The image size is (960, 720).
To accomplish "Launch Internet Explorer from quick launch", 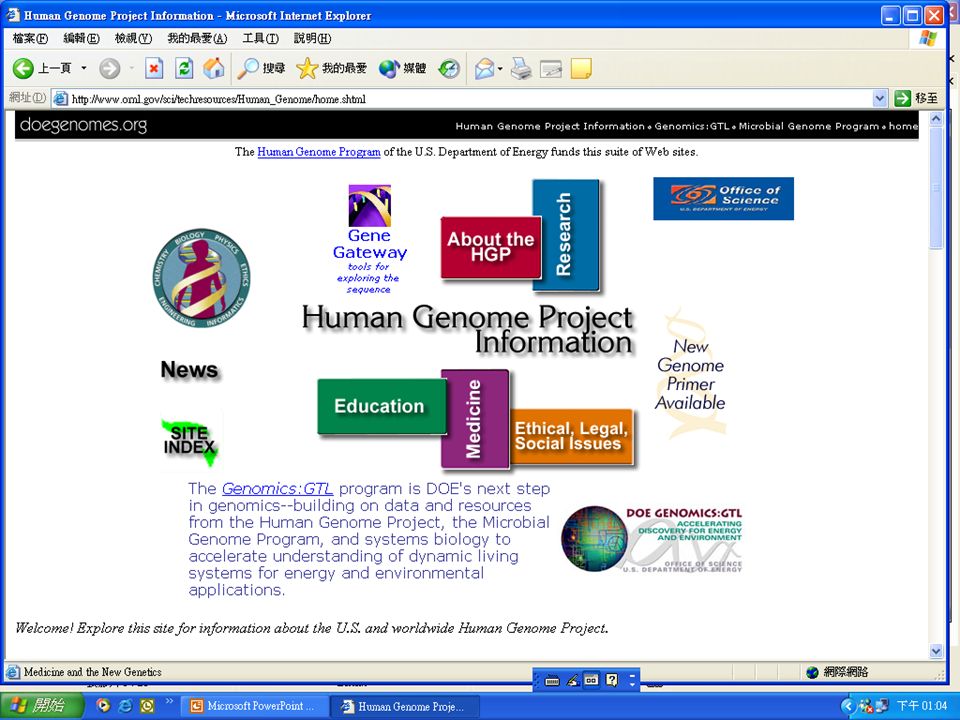I will 126,706.
